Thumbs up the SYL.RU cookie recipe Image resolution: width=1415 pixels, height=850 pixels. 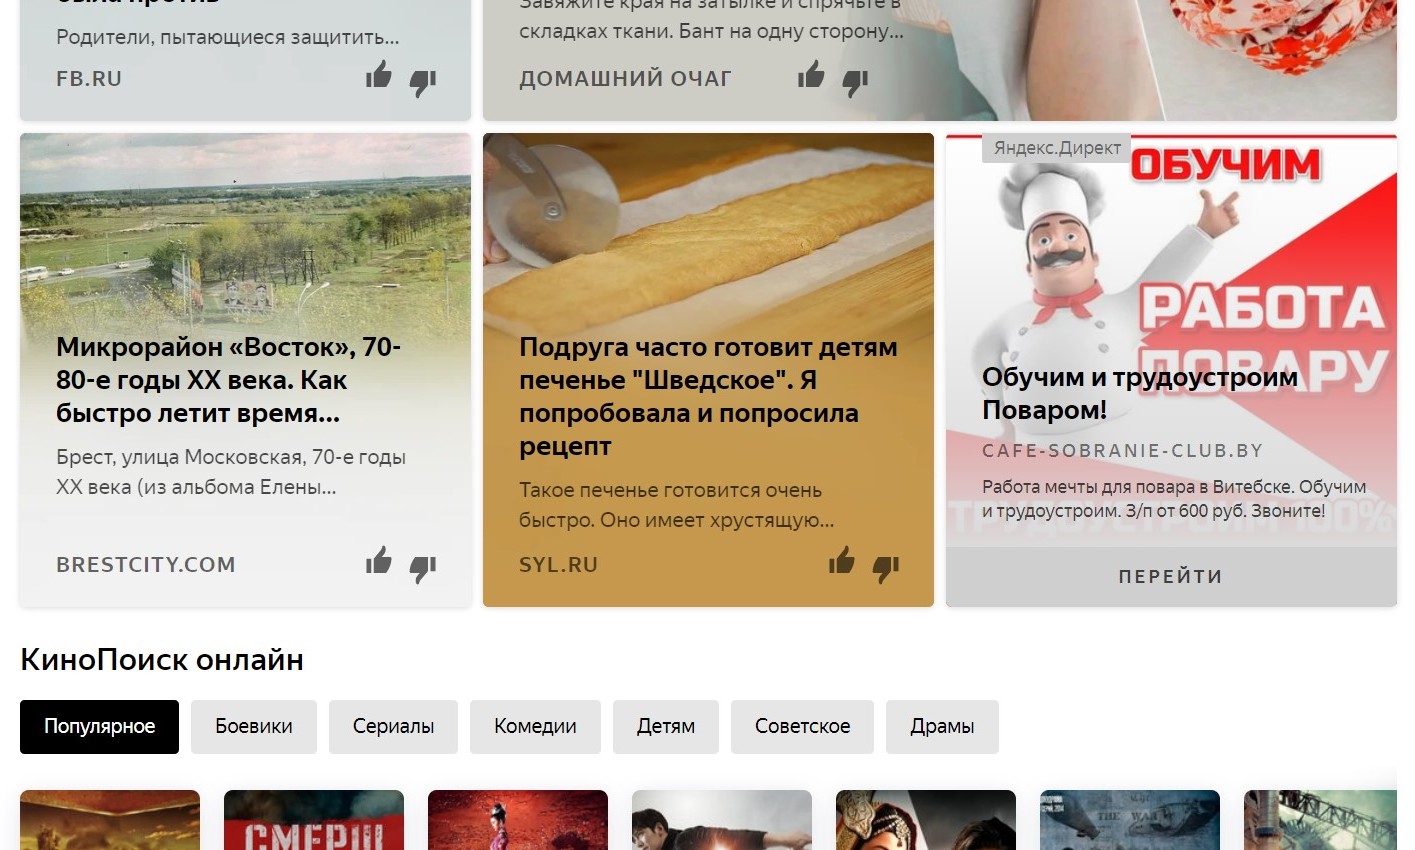[842, 561]
